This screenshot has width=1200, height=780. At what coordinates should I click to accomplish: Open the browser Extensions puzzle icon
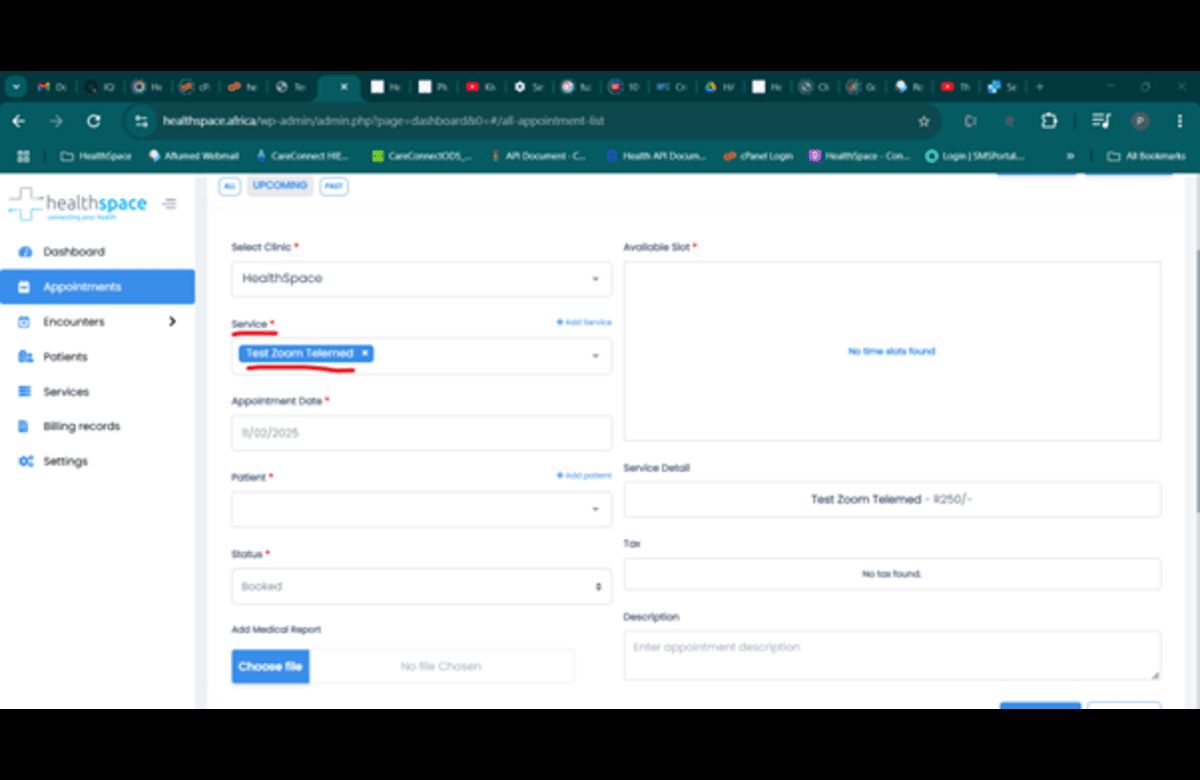point(1048,121)
